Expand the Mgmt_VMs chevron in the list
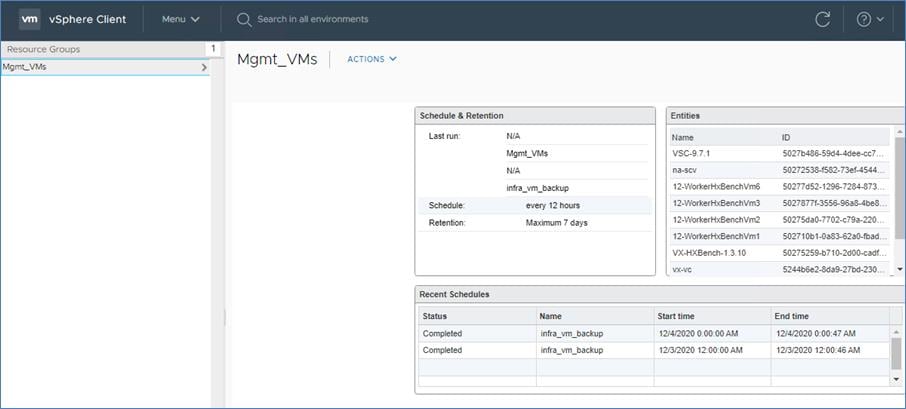This screenshot has width=906, height=409. 204,68
